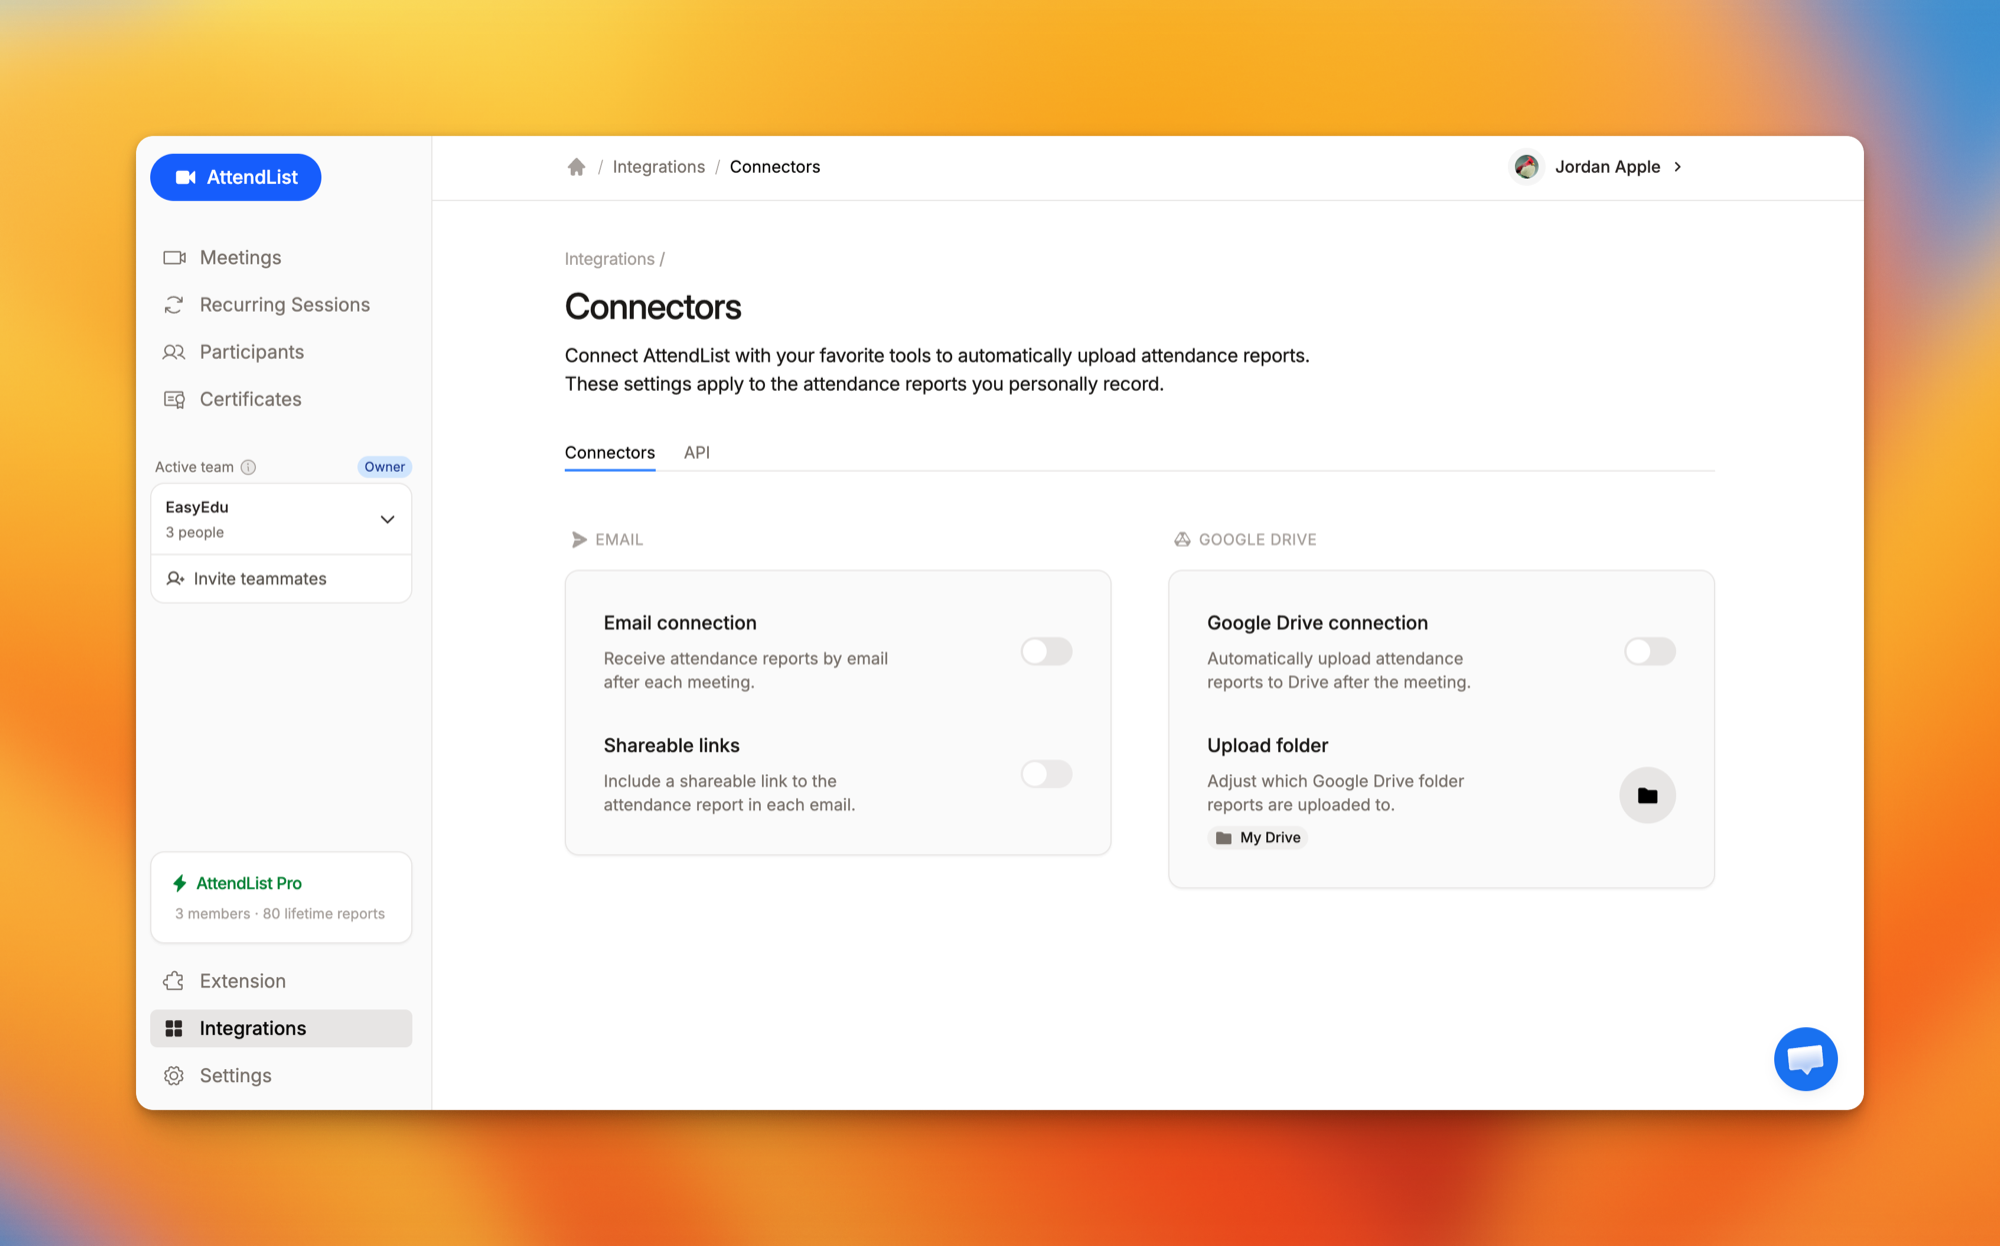Open the chat support bubble
This screenshot has height=1246, width=2000.
point(1805,1059)
